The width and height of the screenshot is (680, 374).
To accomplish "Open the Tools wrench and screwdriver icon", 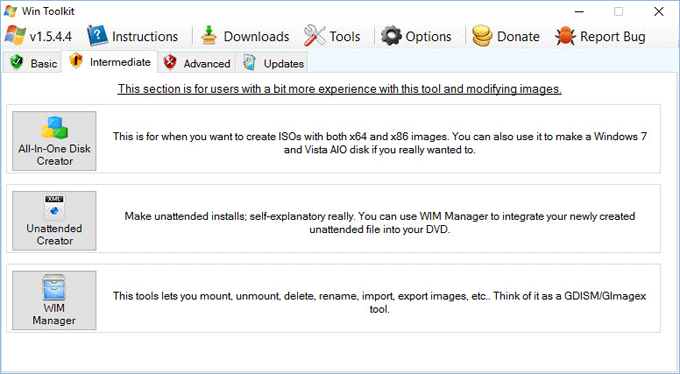I will [314, 36].
